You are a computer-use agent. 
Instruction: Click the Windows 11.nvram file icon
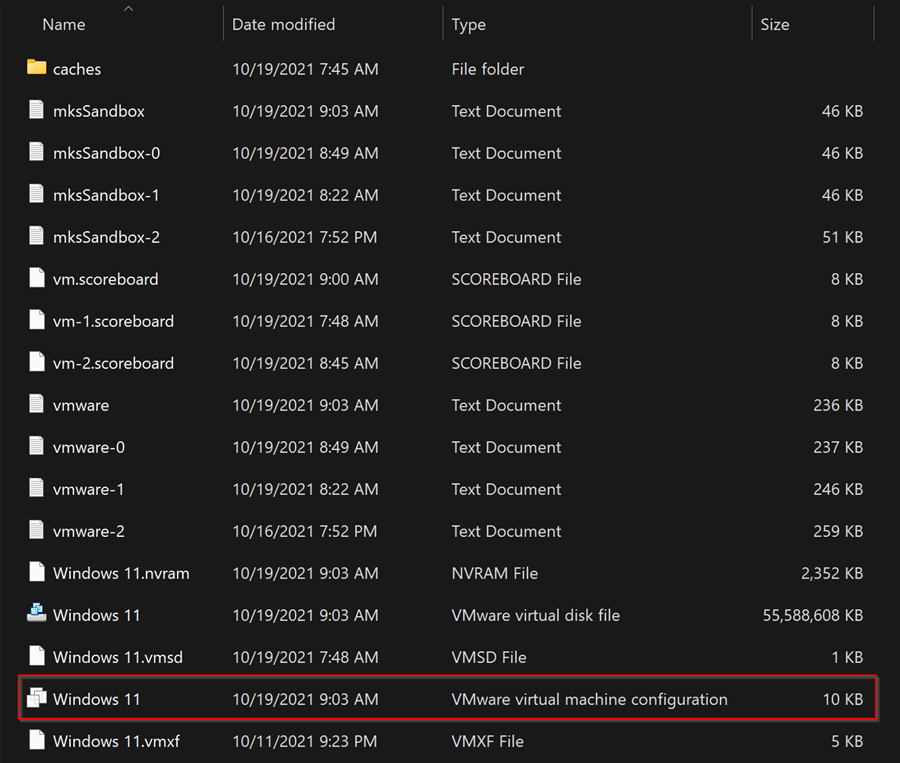point(37,572)
